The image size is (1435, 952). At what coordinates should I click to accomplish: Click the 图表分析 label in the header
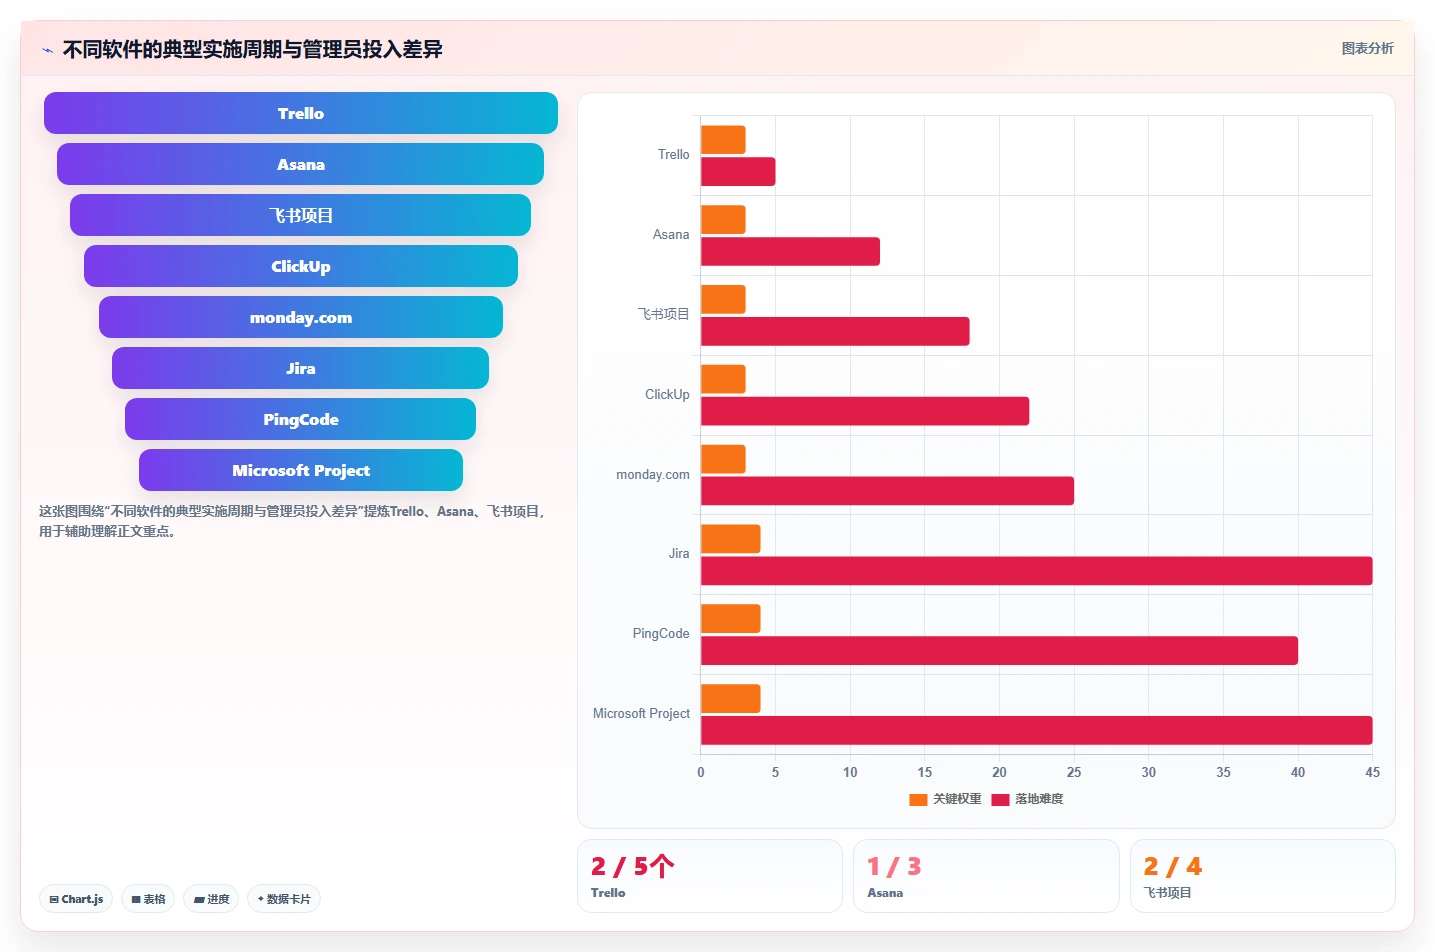click(x=1367, y=48)
